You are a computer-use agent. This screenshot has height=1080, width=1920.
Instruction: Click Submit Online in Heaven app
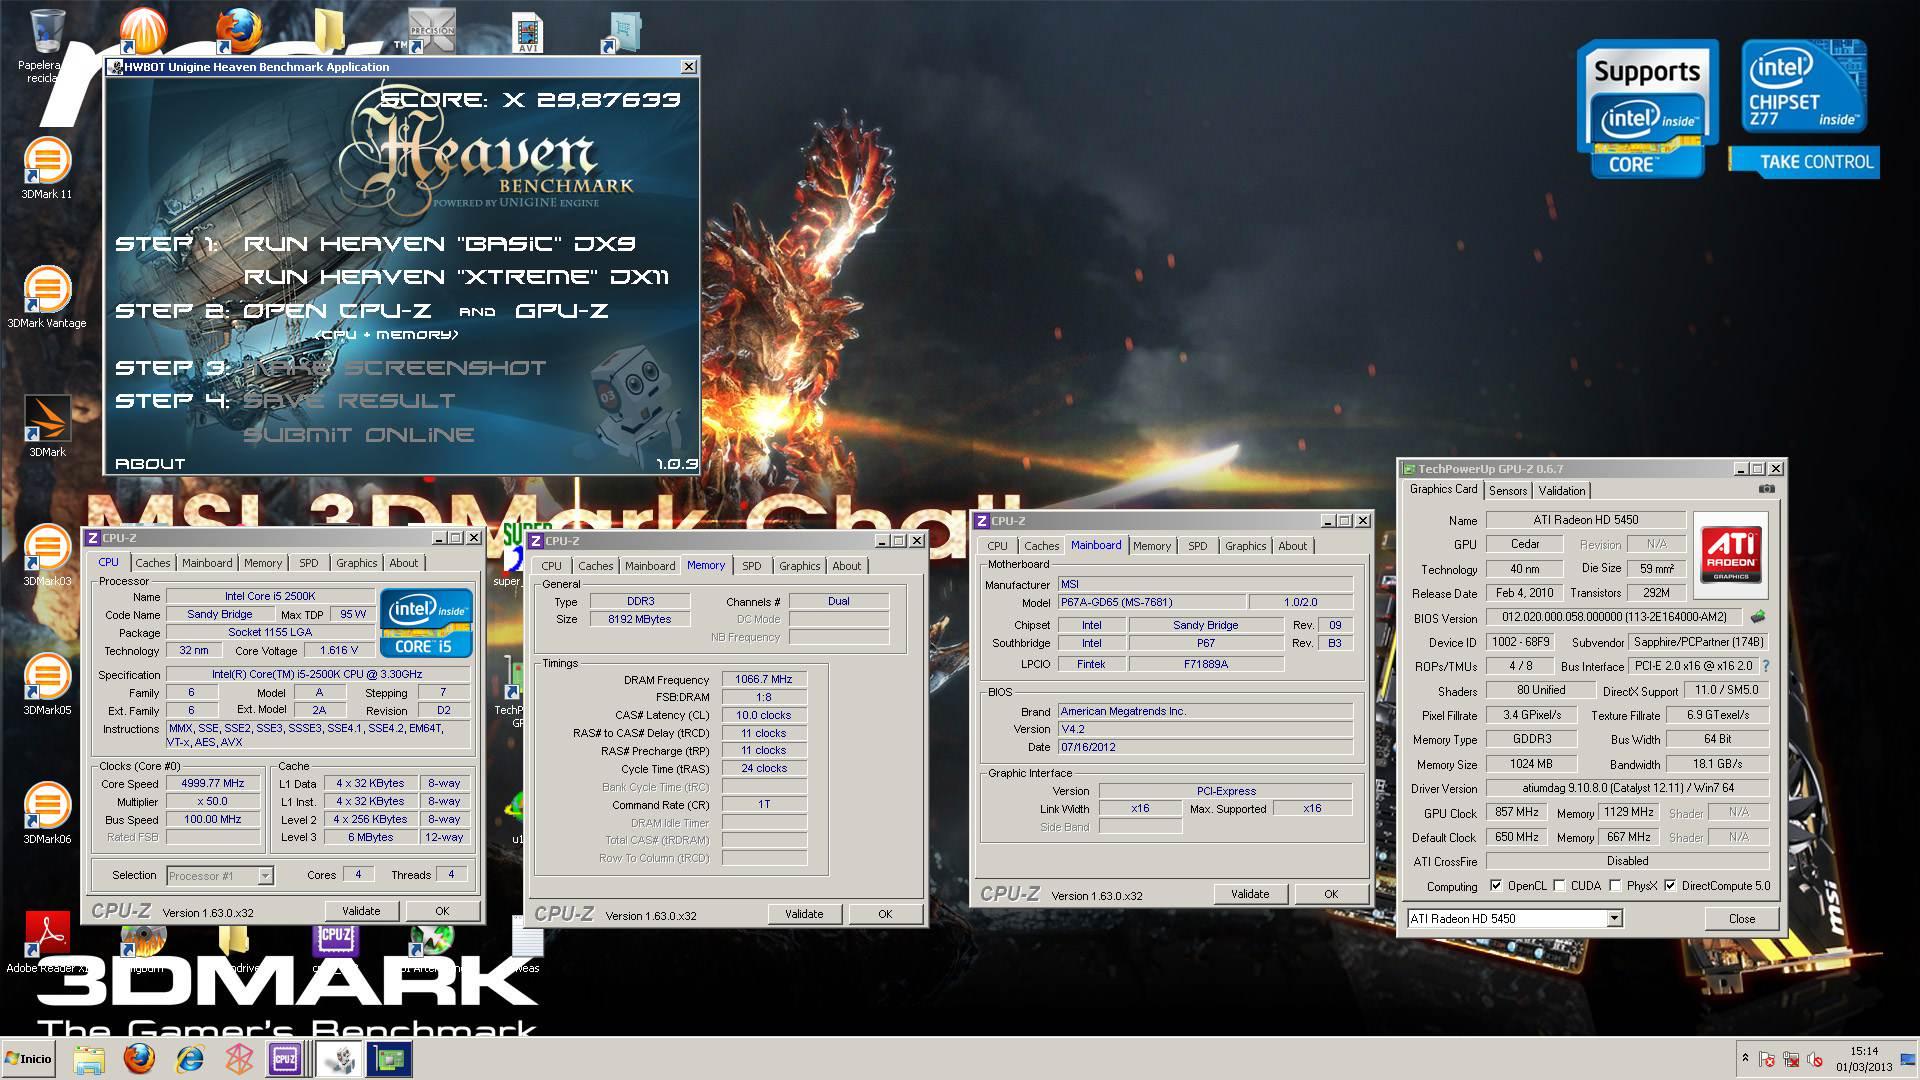pos(358,435)
